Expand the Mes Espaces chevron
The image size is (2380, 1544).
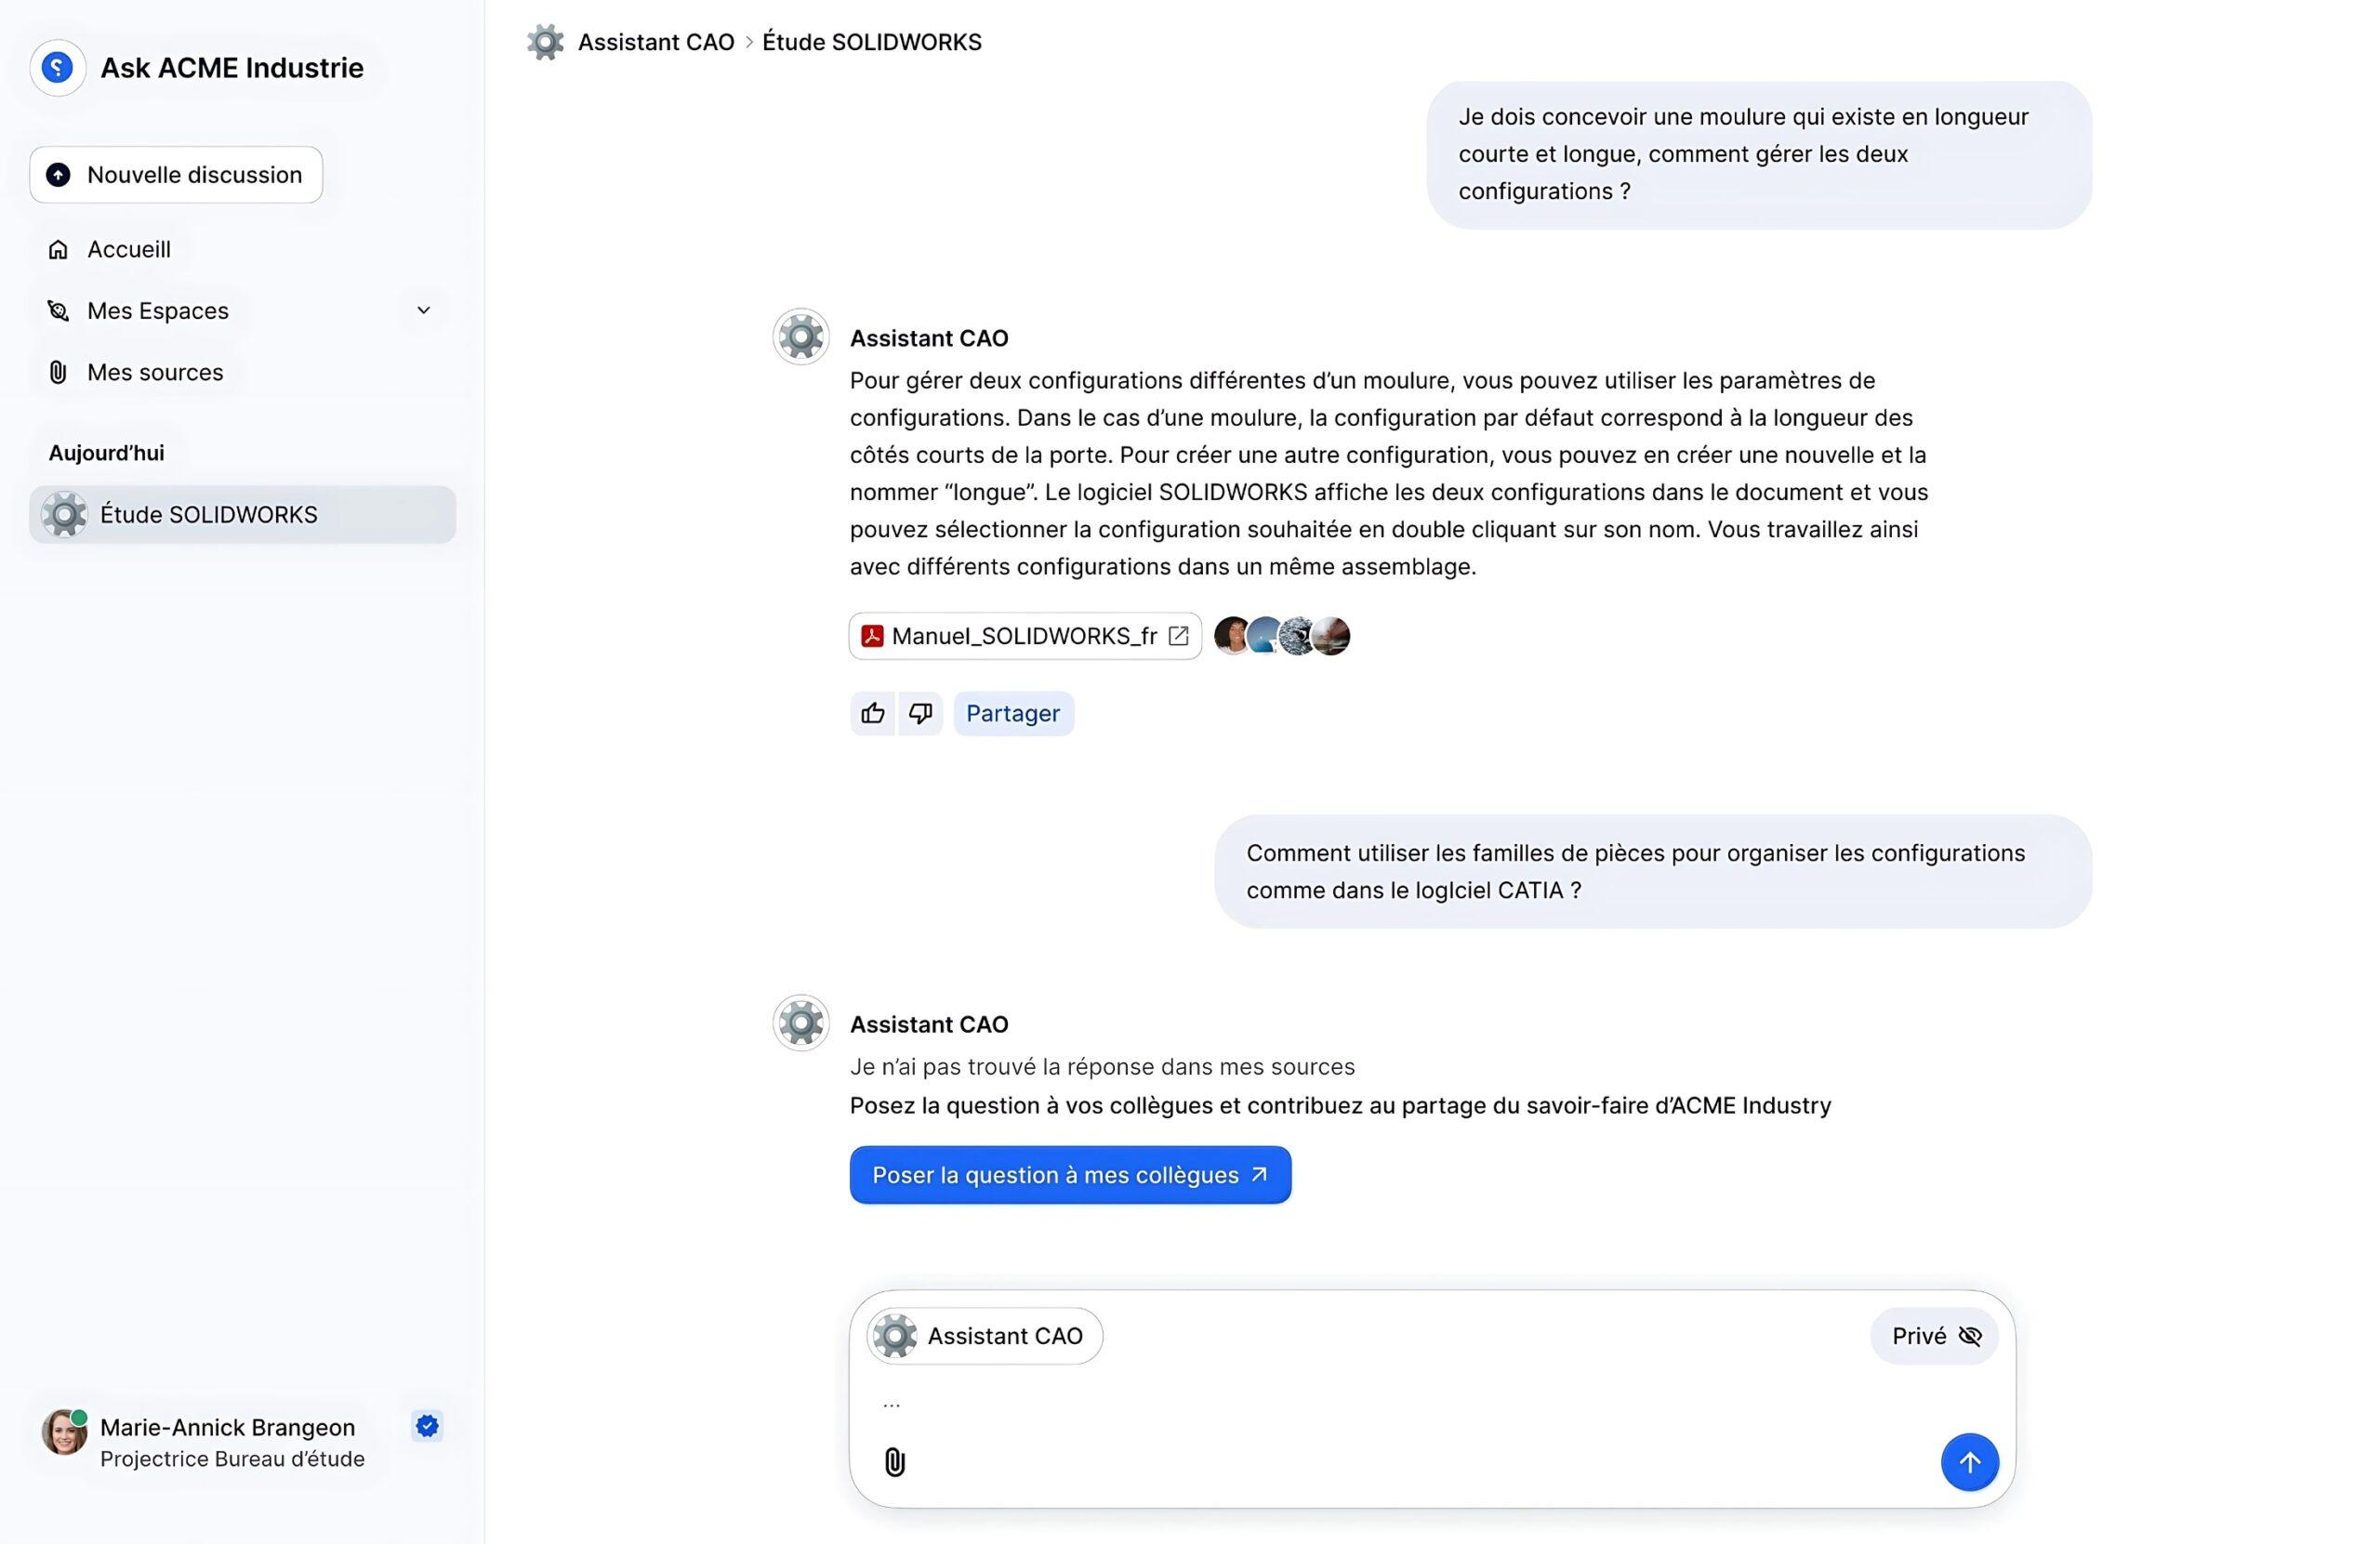point(423,310)
